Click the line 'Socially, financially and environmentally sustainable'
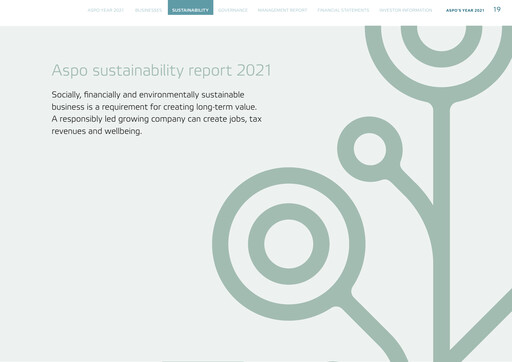 click(x=148, y=95)
